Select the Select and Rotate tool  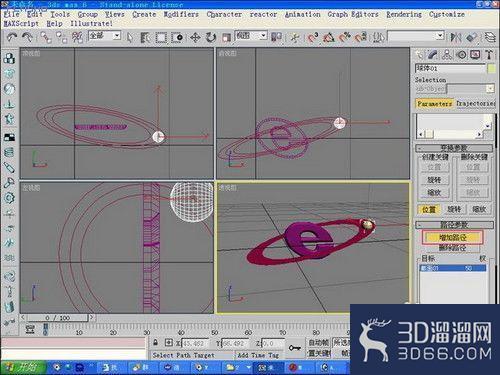(211, 37)
